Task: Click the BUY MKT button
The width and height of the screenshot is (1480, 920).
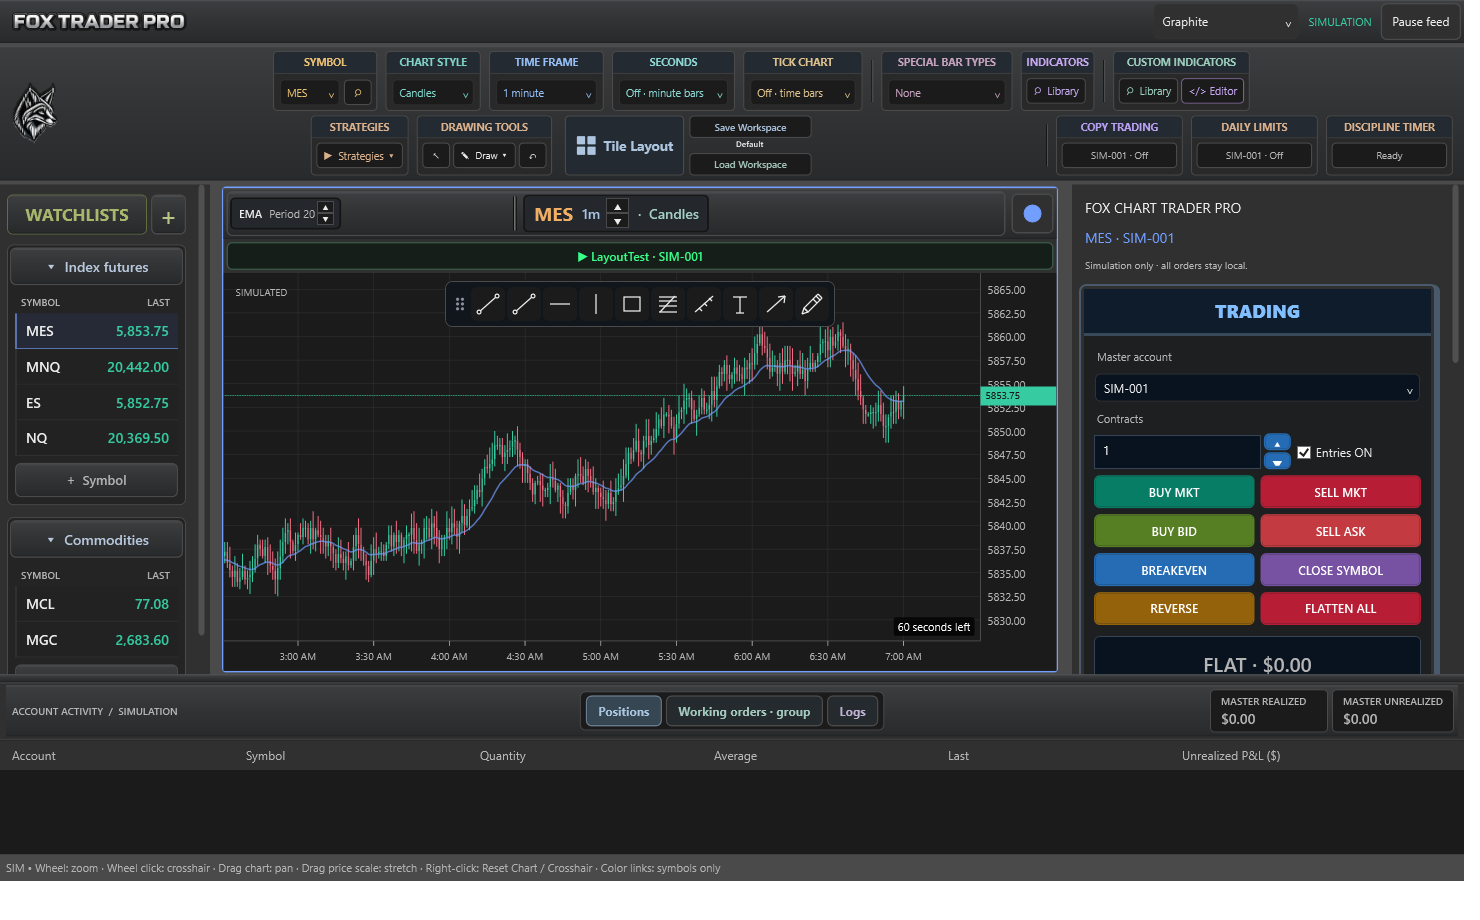Action: click(1174, 493)
